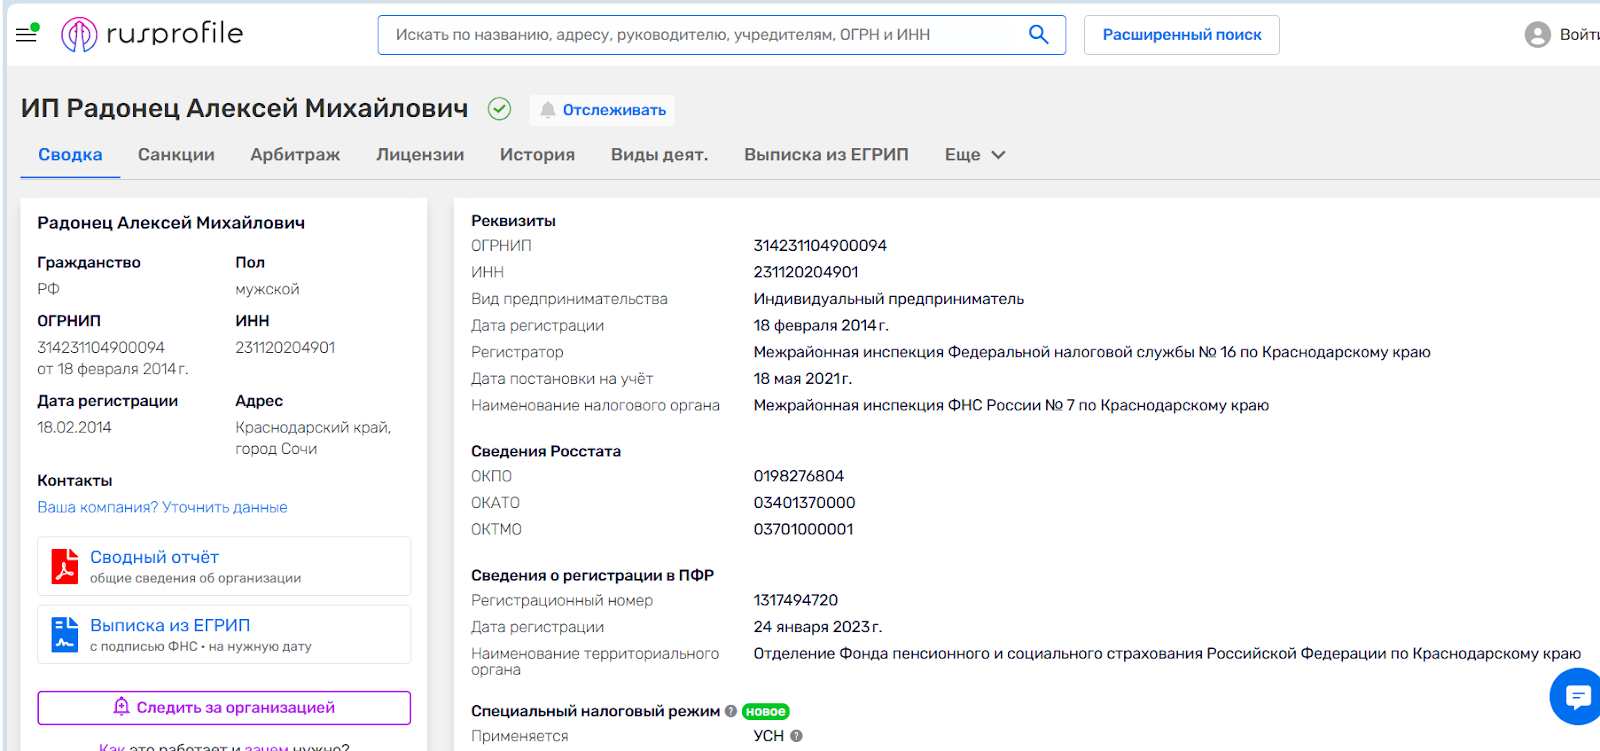1600x751 pixels.
Task: Open the Уточнить данные link
Action: [225, 507]
